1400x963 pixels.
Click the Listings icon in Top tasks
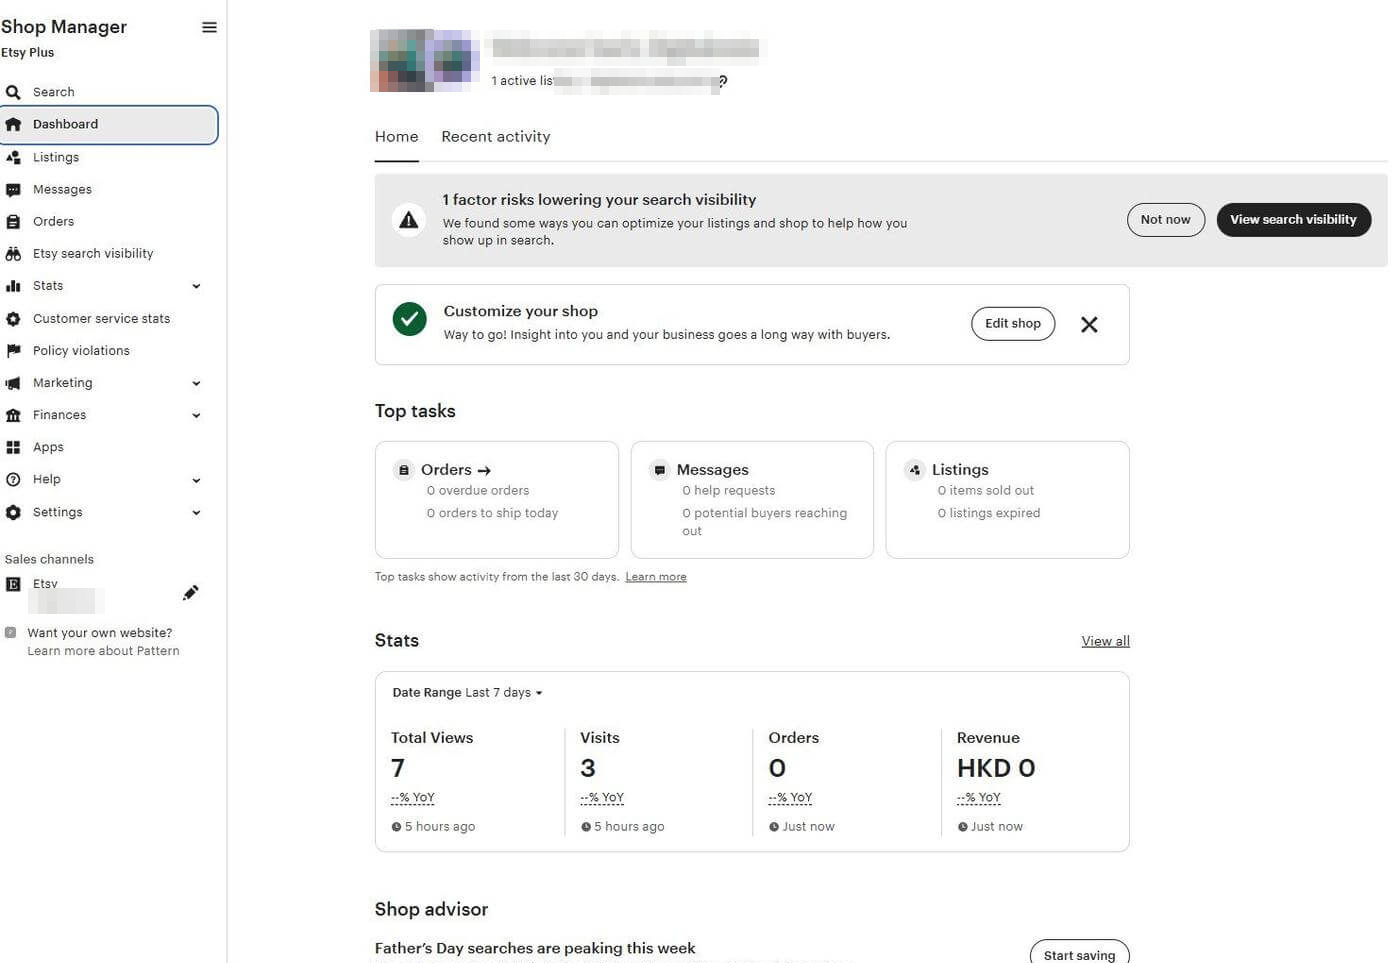[x=915, y=470]
